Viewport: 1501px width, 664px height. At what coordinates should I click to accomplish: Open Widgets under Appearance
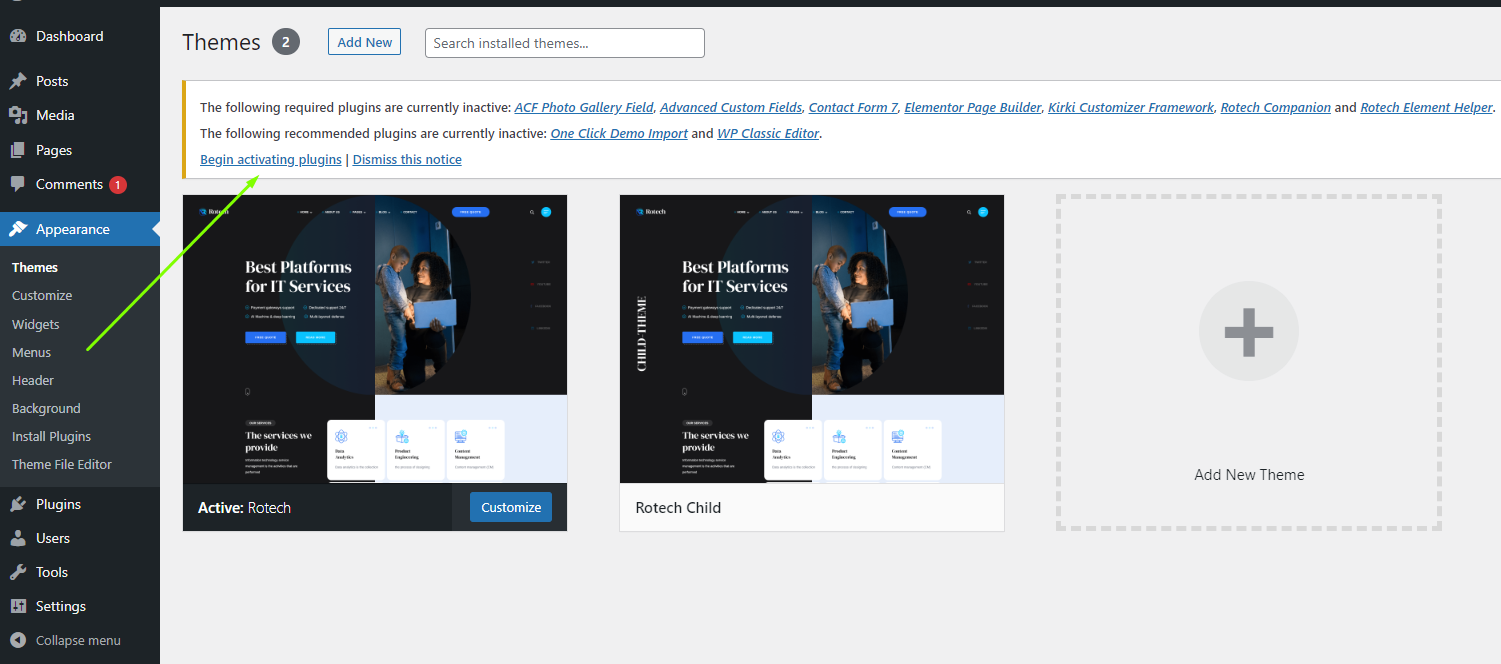tap(36, 324)
